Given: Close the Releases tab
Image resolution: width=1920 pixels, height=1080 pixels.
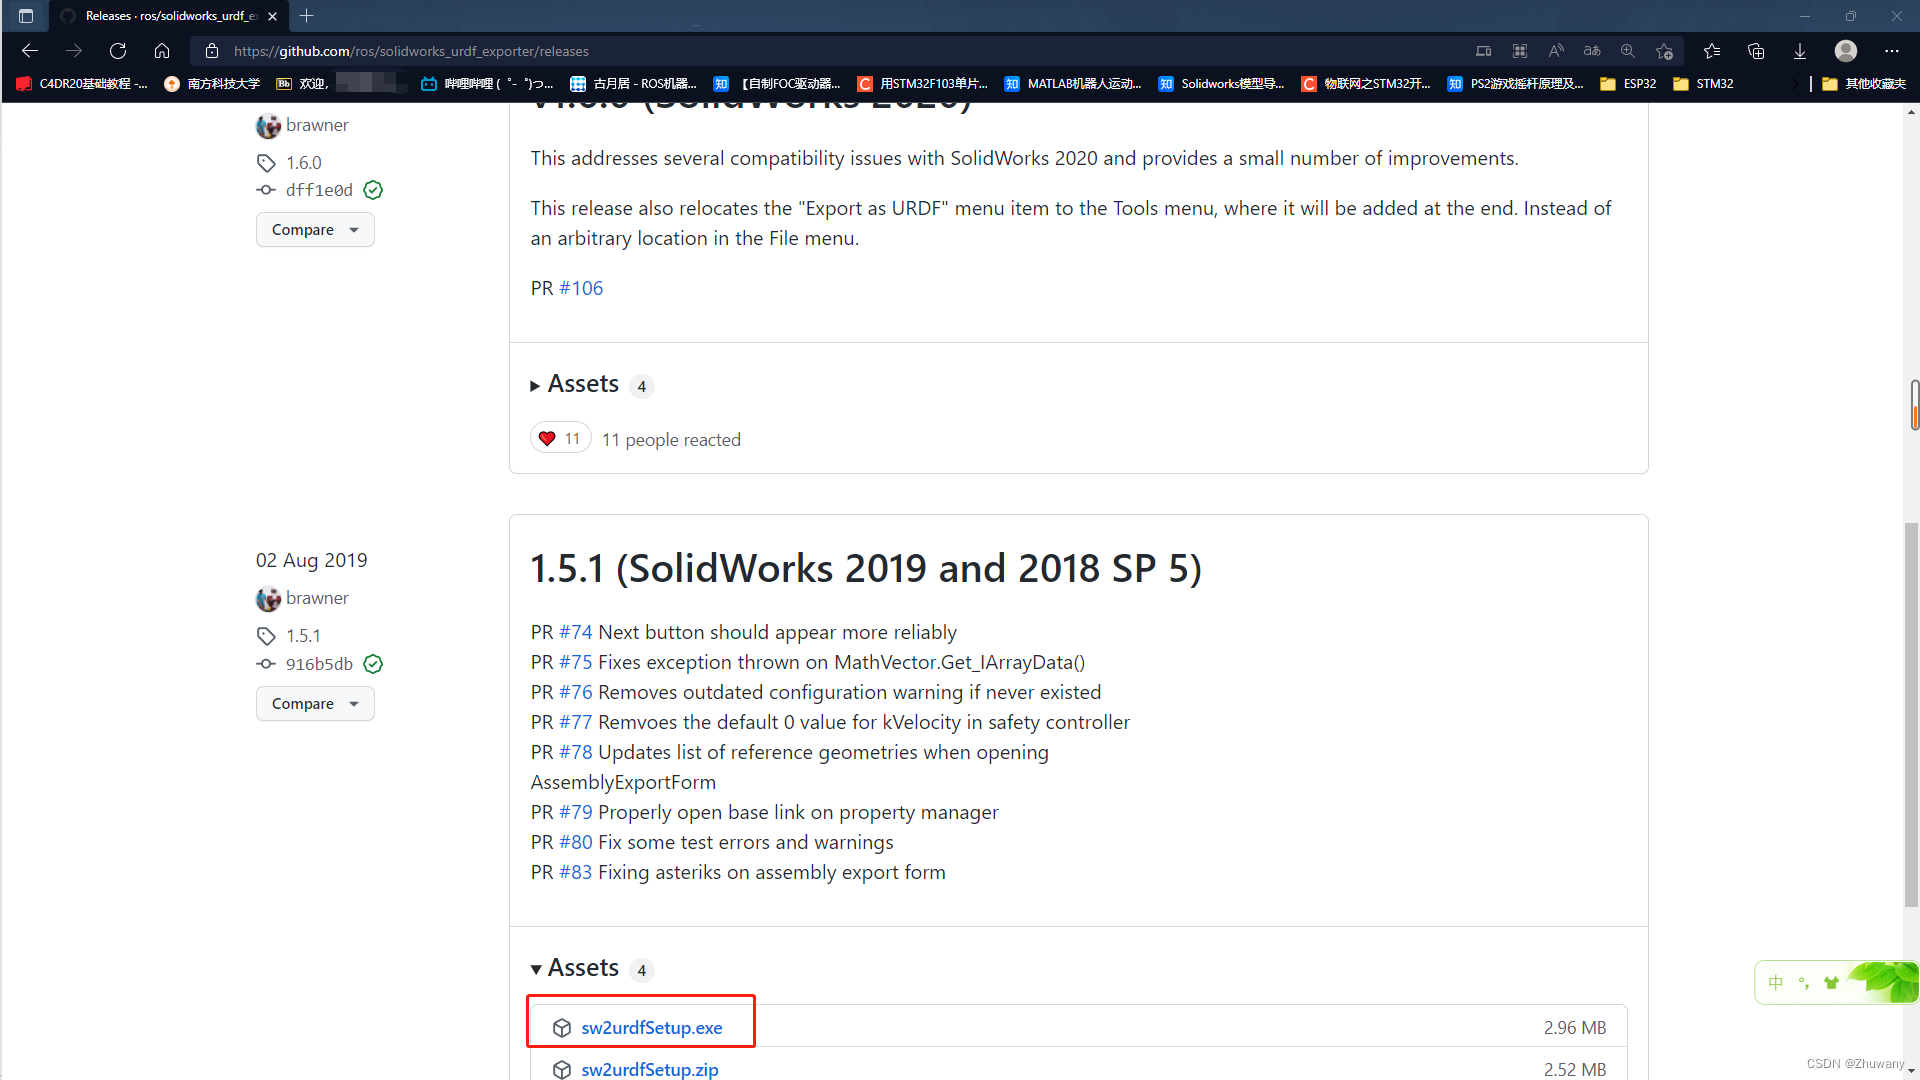Looking at the screenshot, I should 272,16.
